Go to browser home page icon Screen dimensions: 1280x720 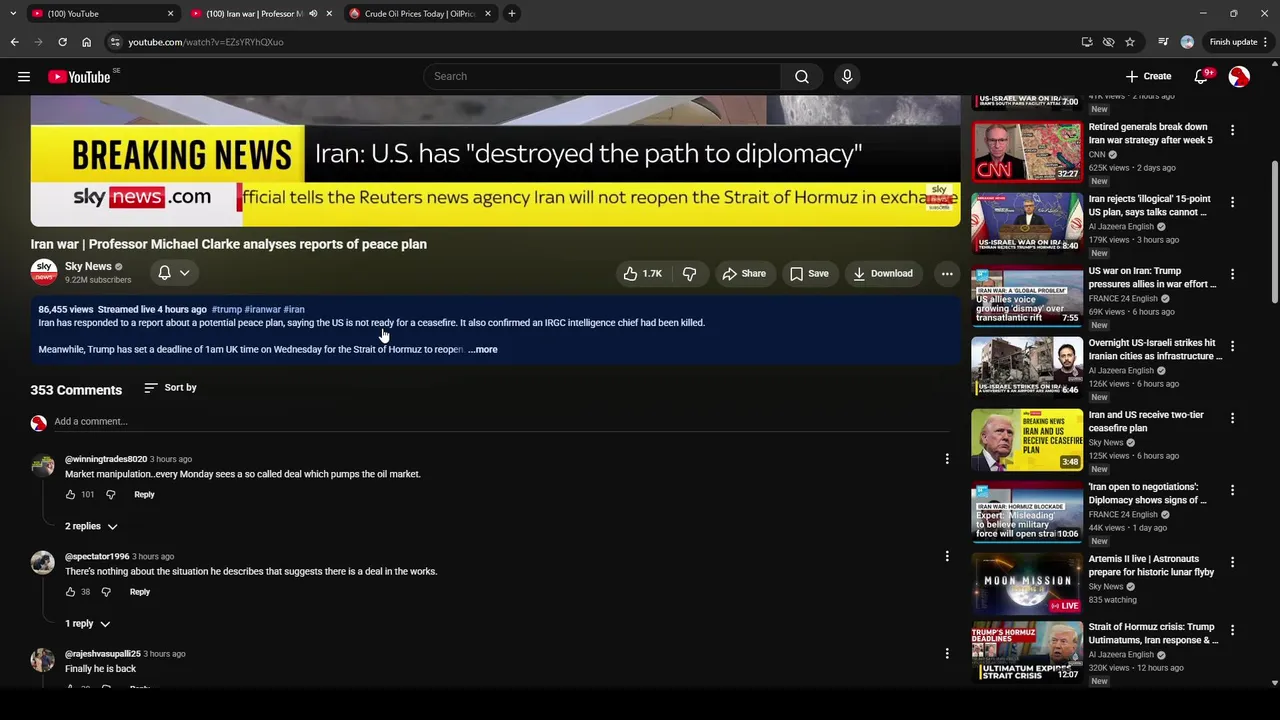87,42
